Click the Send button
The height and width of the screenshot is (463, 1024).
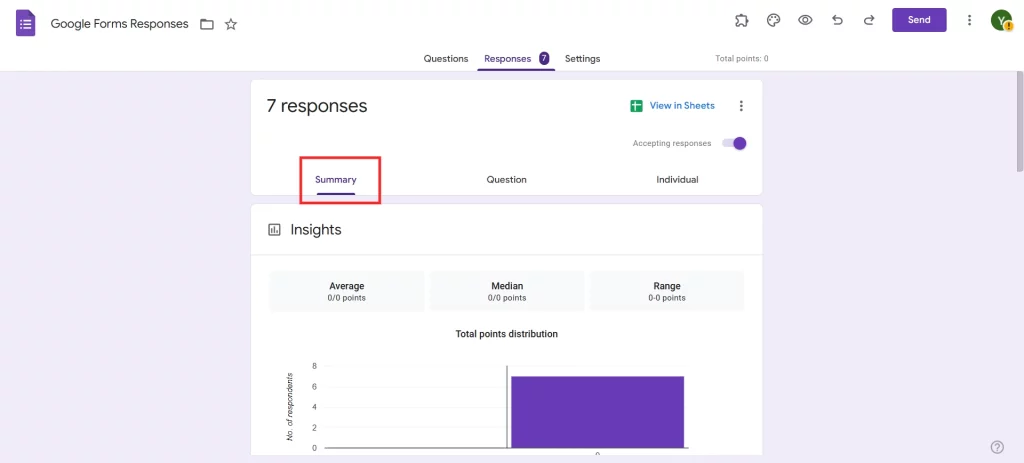(919, 20)
